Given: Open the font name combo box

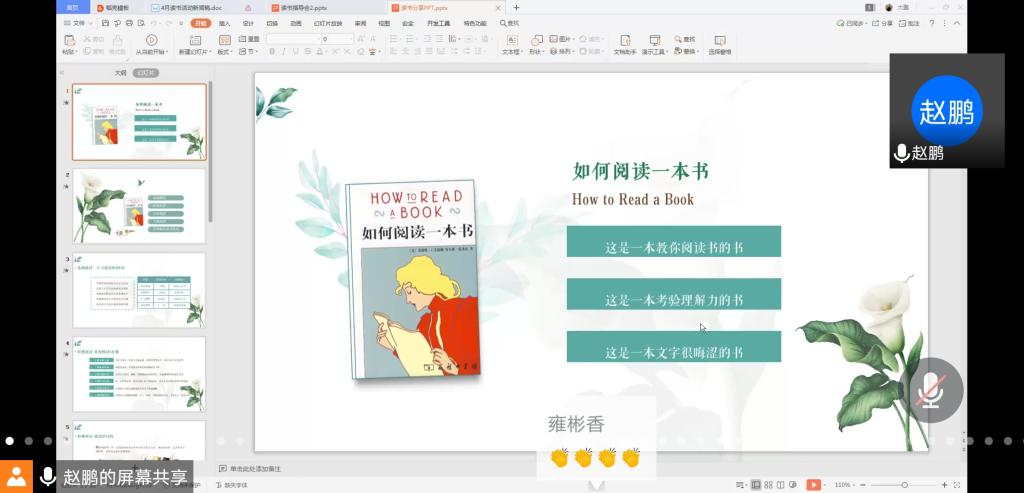Looking at the screenshot, I should 291,39.
